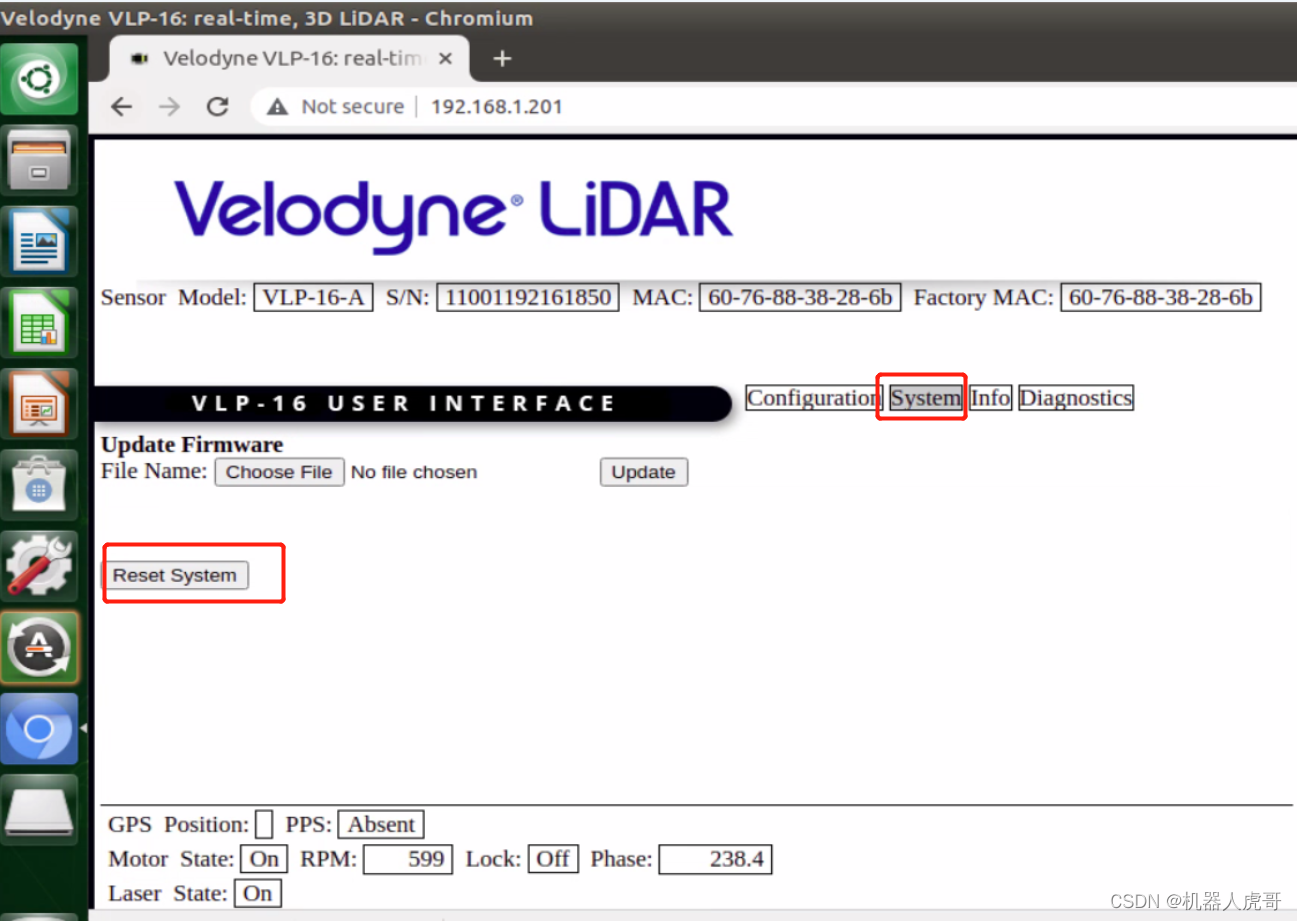Click the Reset System button
This screenshot has height=921, width=1297.
pyautogui.click(x=175, y=575)
